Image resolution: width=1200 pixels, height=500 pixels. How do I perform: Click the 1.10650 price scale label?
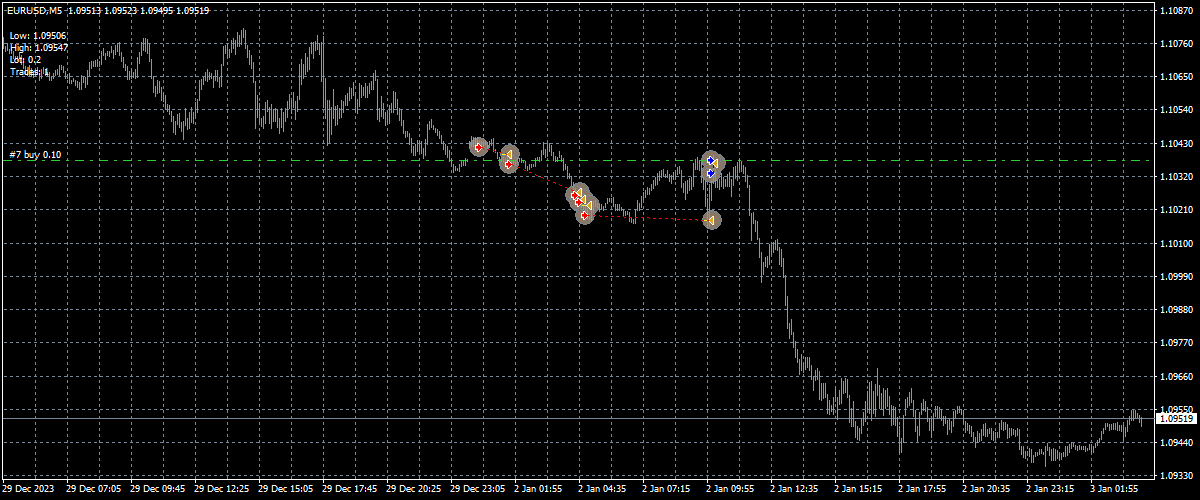point(1177,77)
